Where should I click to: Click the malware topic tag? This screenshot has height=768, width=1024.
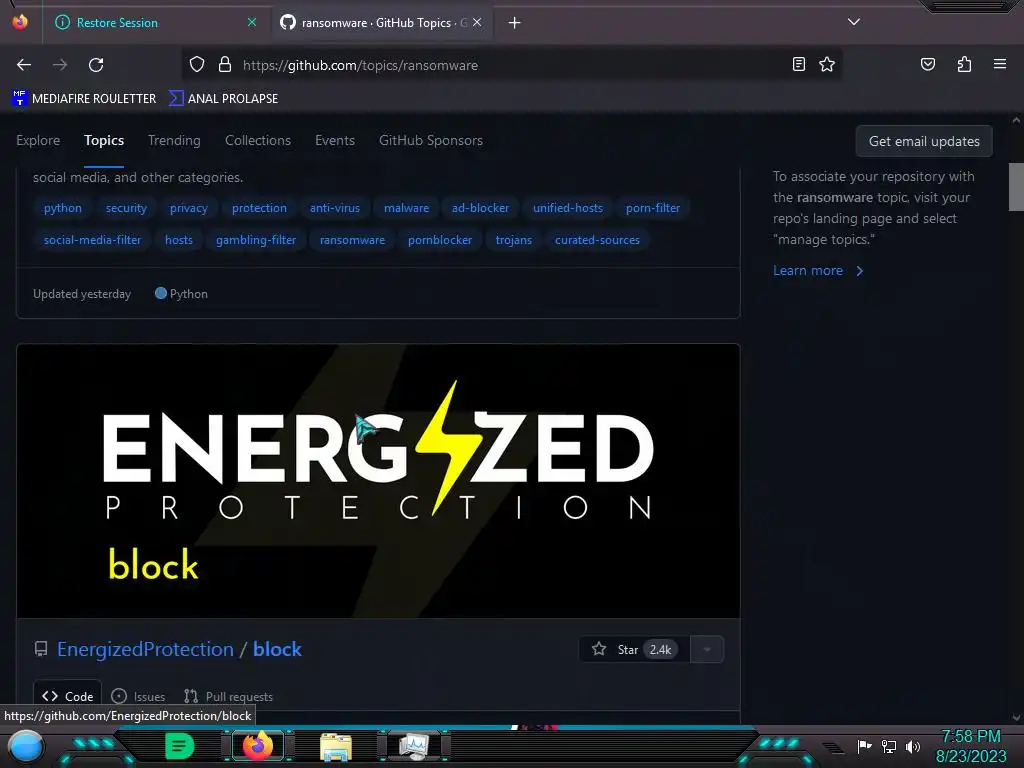406,208
